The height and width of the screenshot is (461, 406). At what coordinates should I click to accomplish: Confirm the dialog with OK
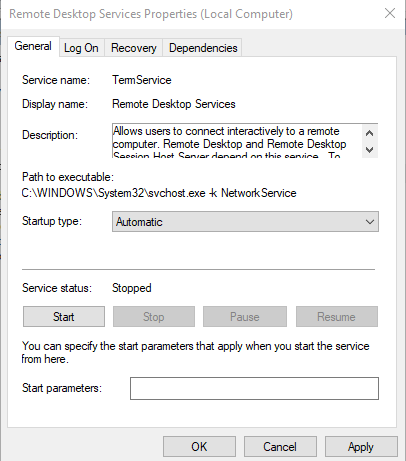click(x=199, y=447)
